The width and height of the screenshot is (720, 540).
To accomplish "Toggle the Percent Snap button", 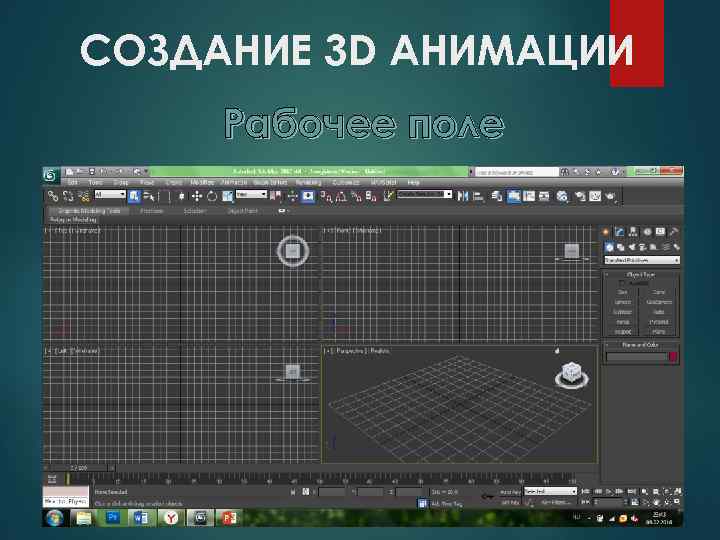I will tap(356, 197).
